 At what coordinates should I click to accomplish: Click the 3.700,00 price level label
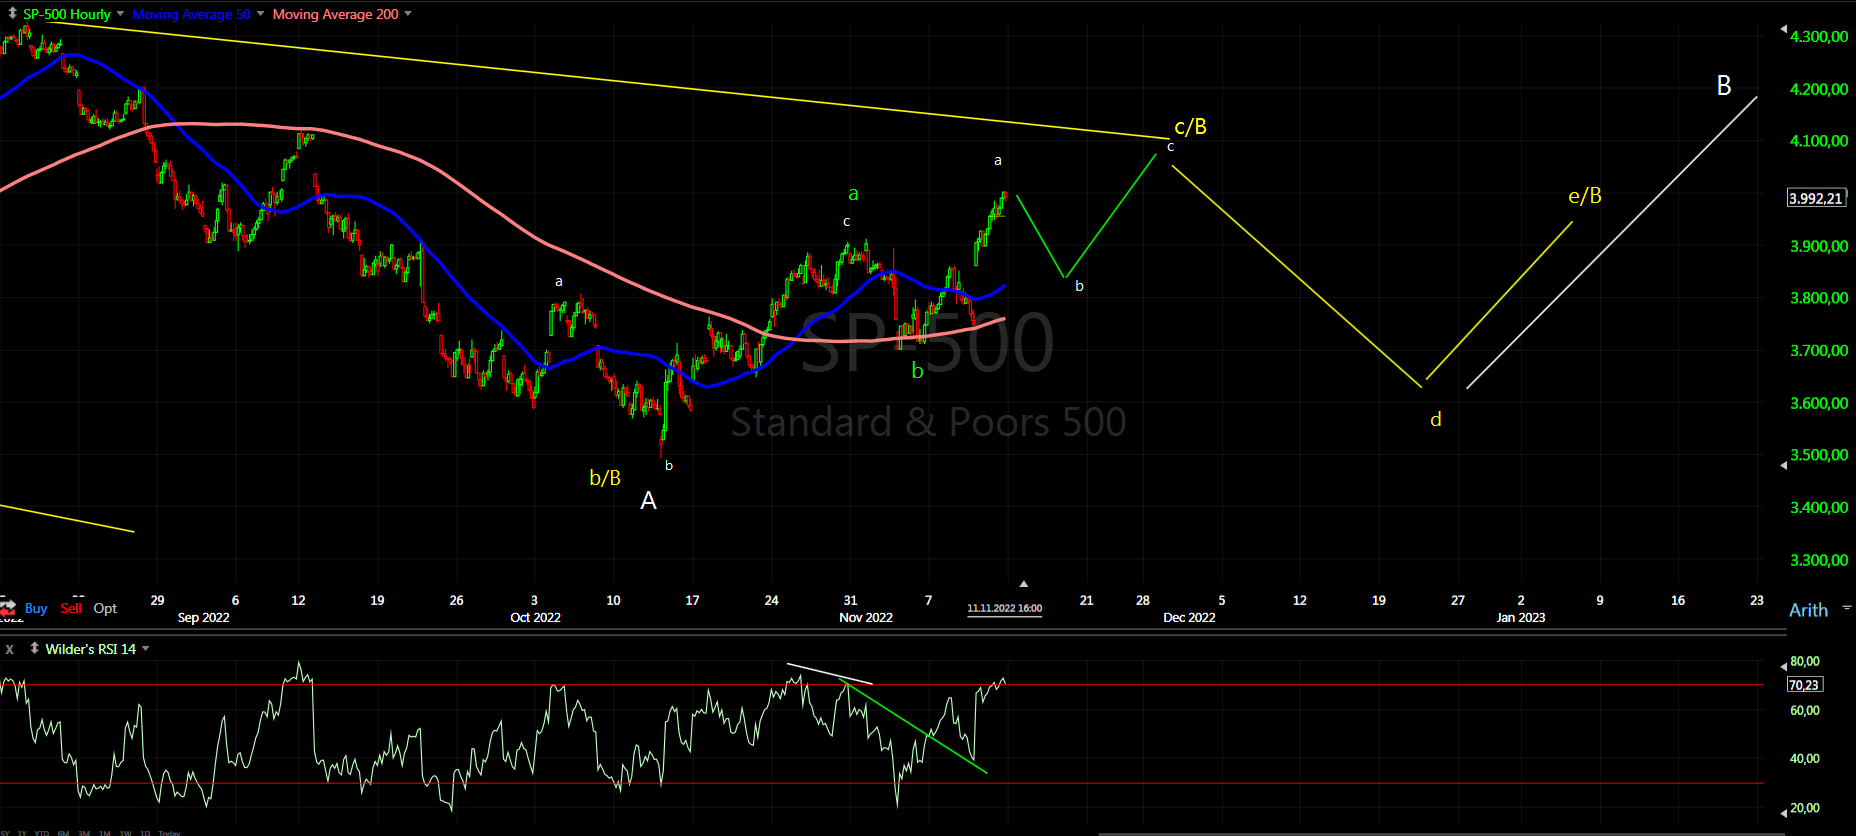coord(1819,351)
